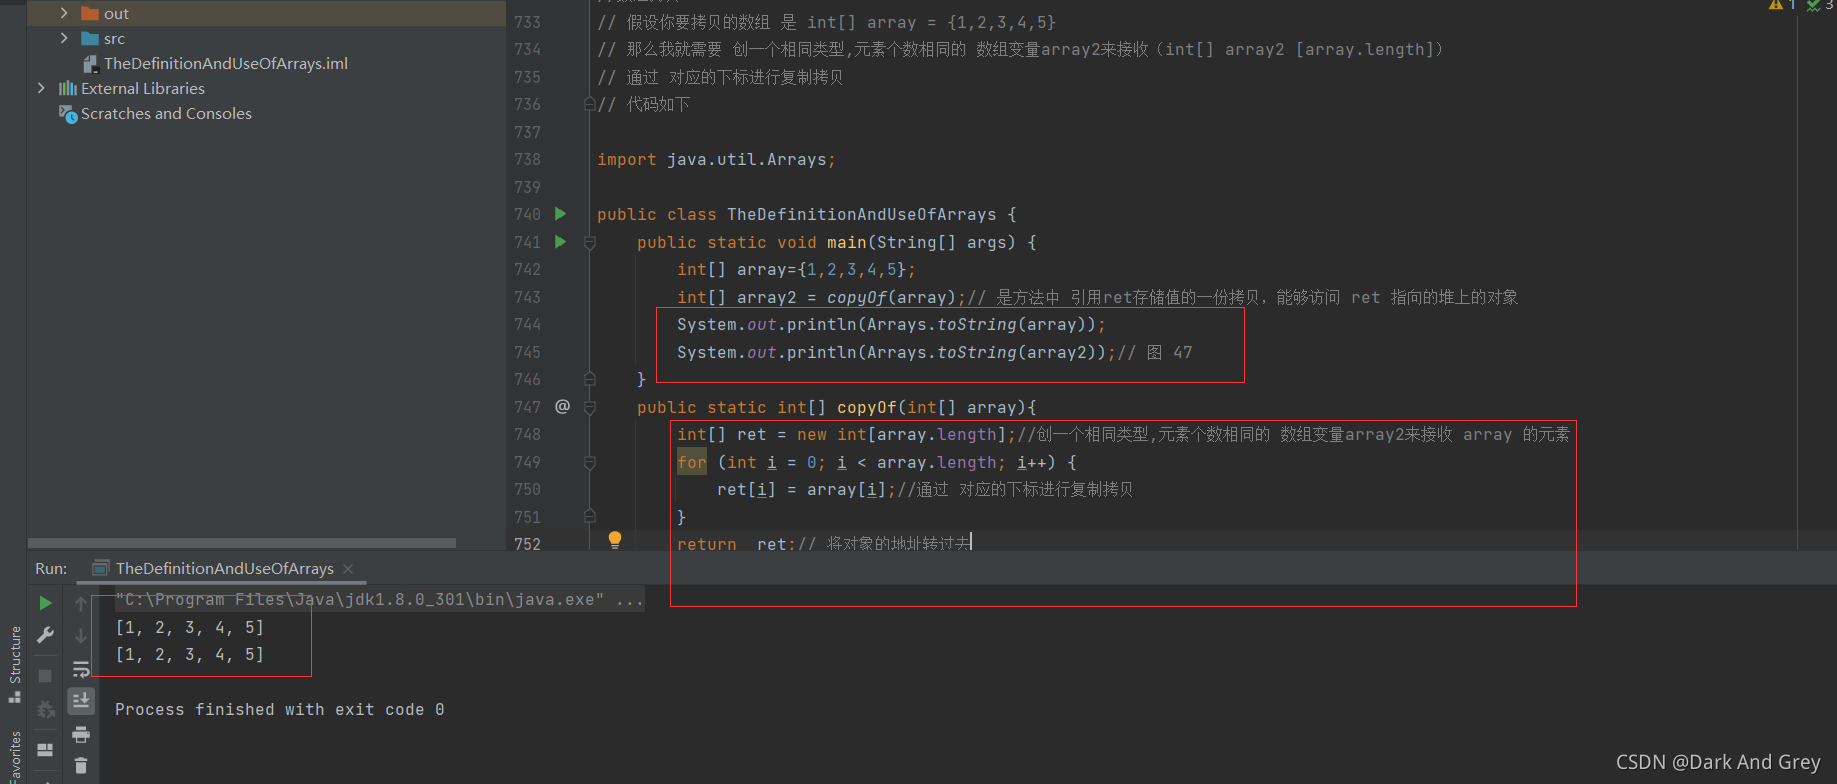Screen dimensions: 1837x784
Task: Click the bug attach debugger icon
Action: coord(45,710)
